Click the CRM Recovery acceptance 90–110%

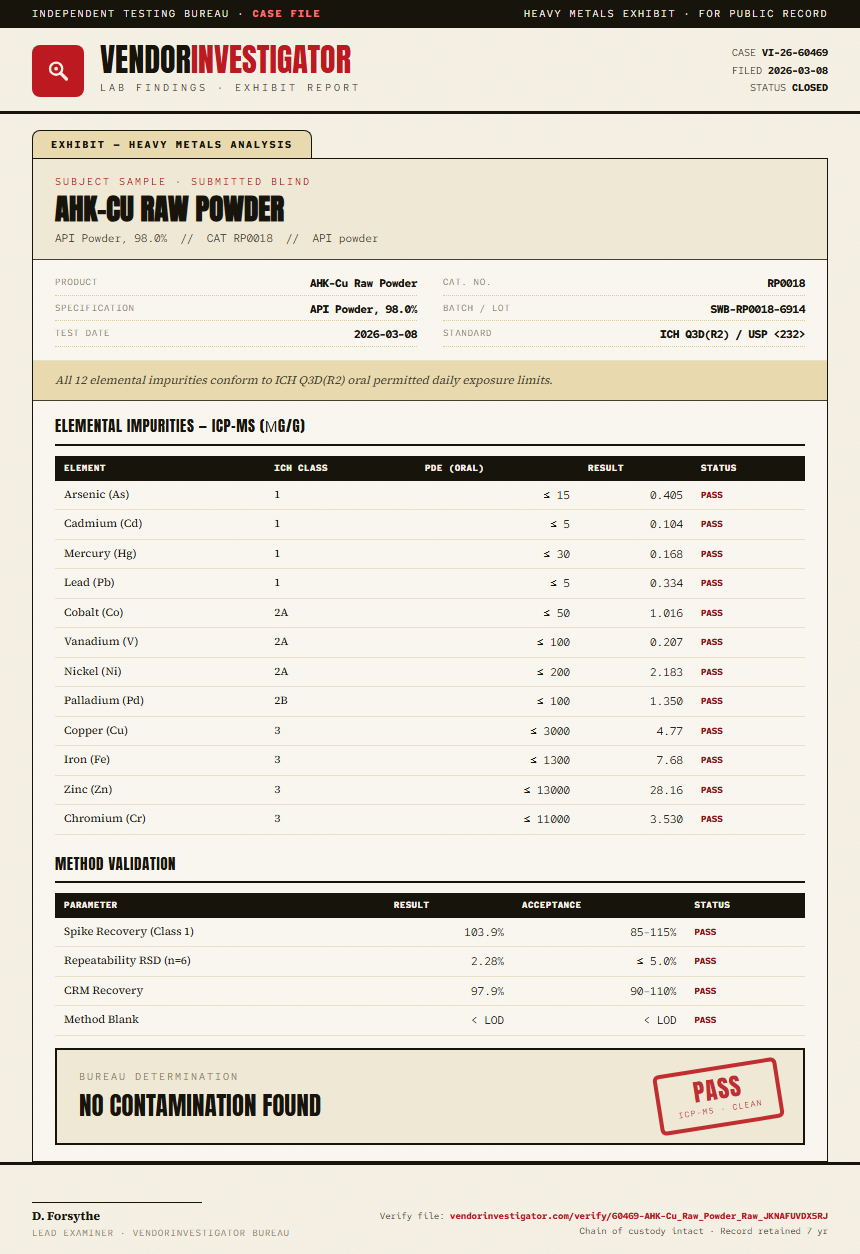[651, 991]
